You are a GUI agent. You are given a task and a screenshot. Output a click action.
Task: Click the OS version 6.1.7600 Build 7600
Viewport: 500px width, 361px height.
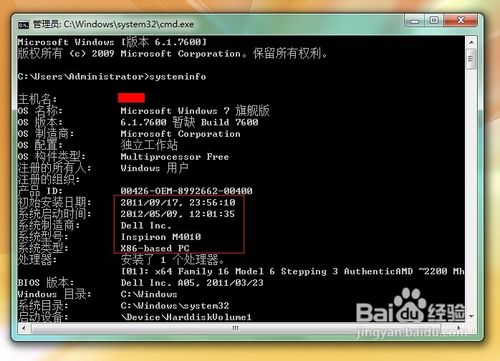(189, 122)
